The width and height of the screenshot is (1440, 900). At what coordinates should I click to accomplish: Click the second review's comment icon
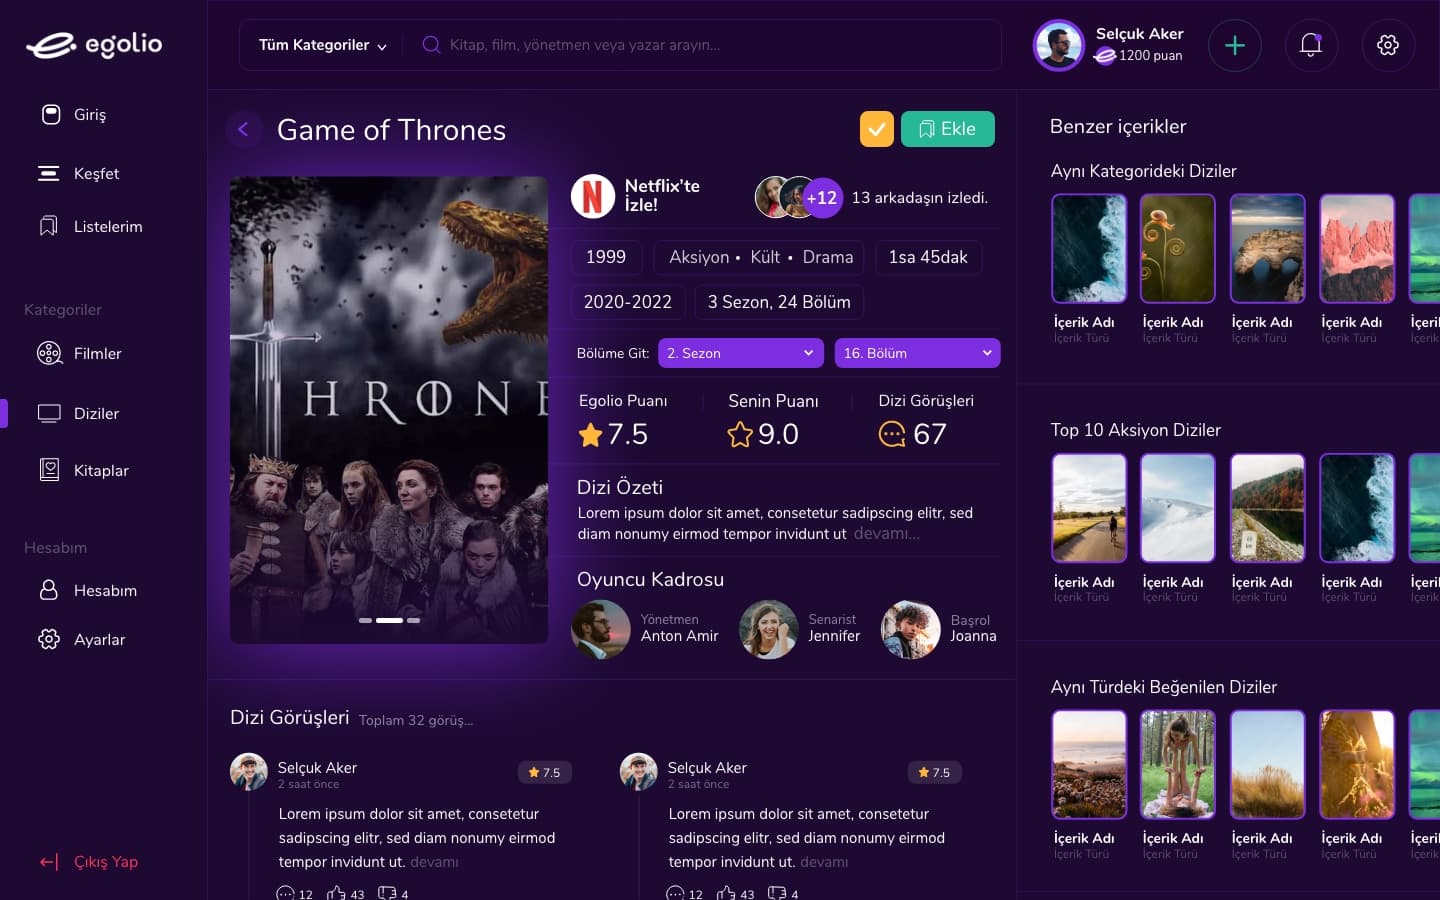[x=675, y=894]
